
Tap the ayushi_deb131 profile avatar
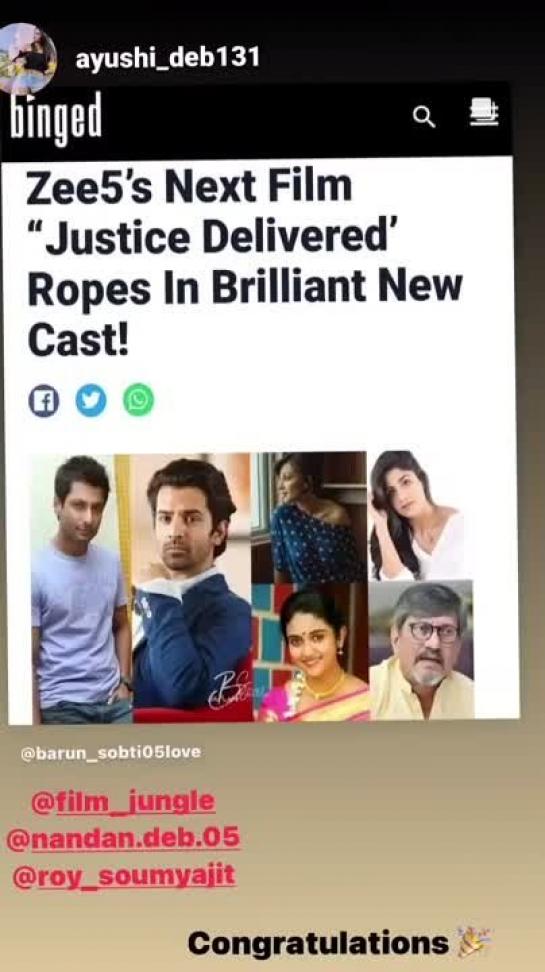click(27, 58)
